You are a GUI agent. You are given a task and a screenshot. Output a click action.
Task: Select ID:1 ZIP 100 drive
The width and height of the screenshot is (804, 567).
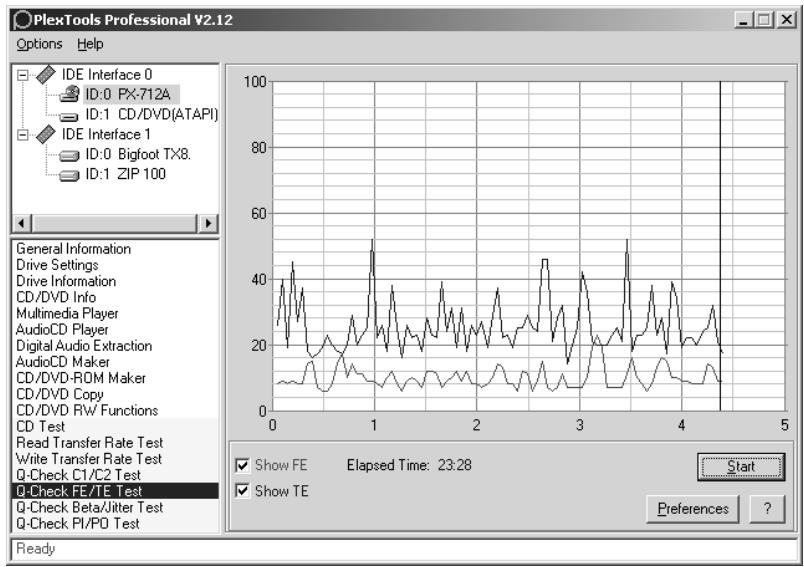126,174
